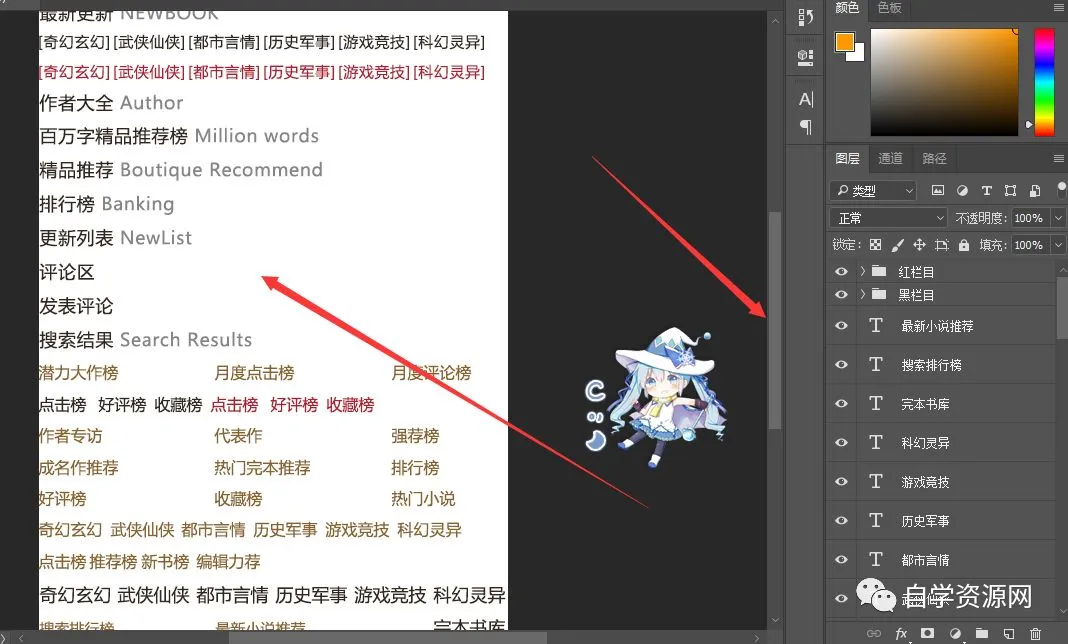Add a layer mask
The image size is (1068, 644).
[928, 634]
